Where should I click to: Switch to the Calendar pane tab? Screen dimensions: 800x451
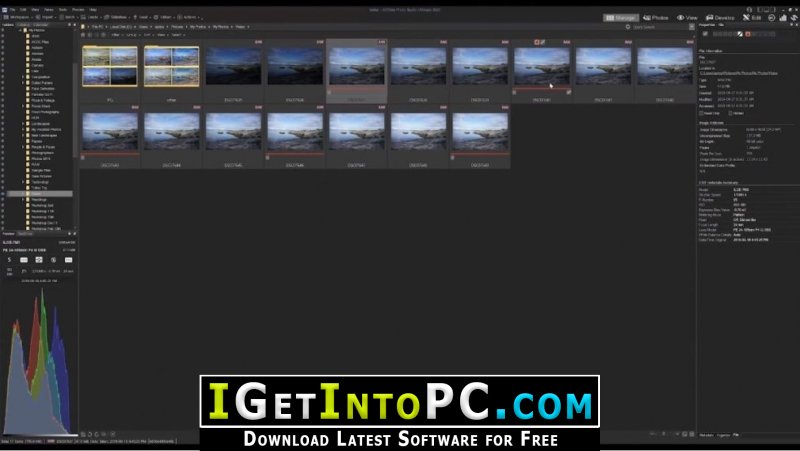pos(40,24)
